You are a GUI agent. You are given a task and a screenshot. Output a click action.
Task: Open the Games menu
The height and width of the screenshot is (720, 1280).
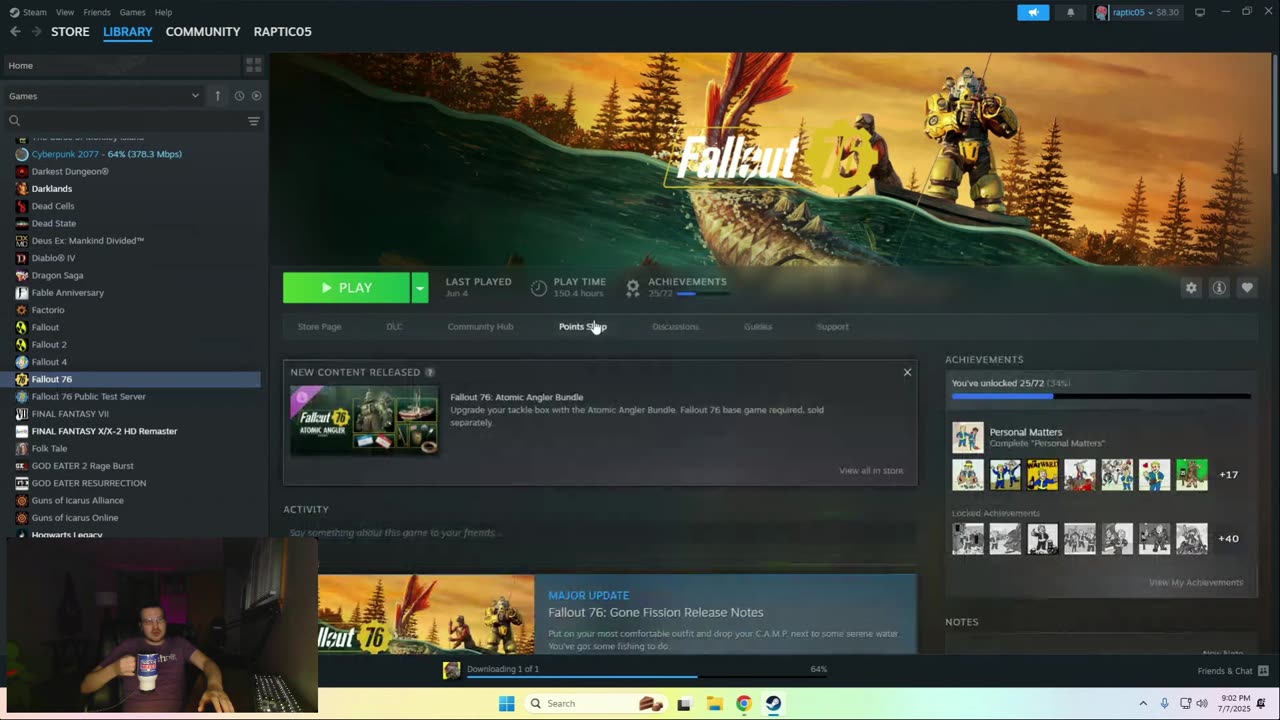(x=132, y=12)
